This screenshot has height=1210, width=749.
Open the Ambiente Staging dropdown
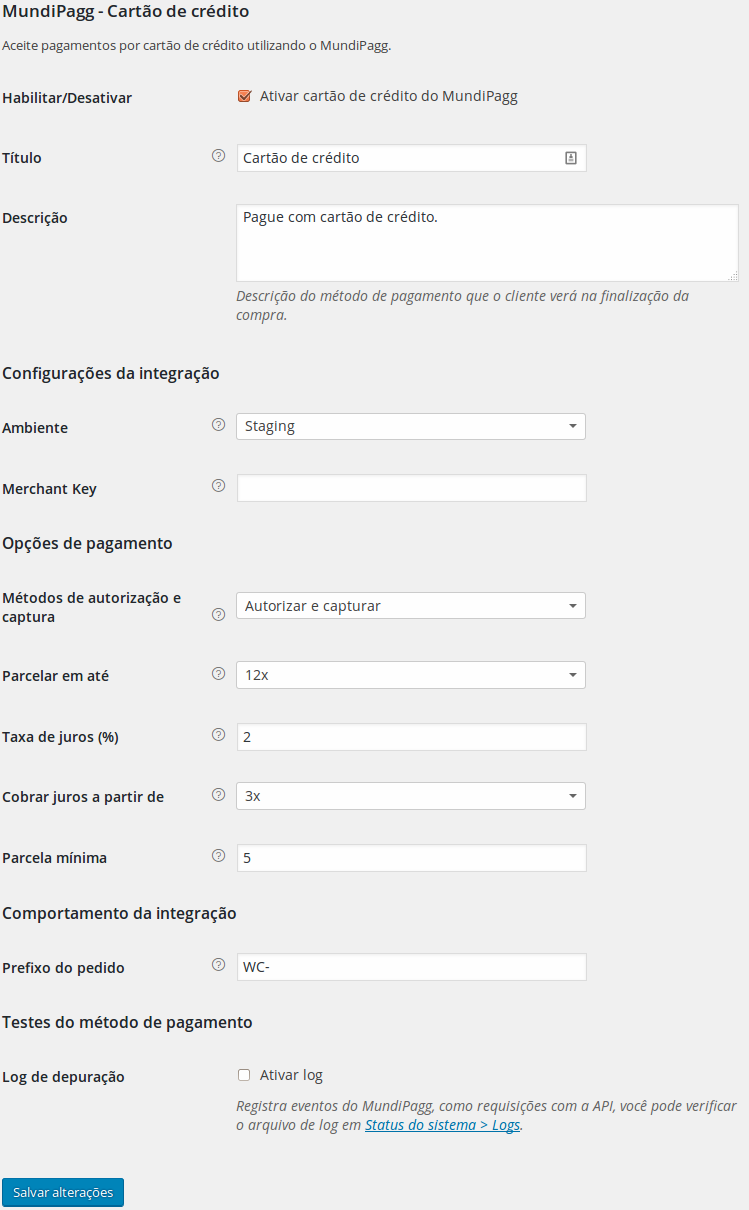[x=411, y=427]
